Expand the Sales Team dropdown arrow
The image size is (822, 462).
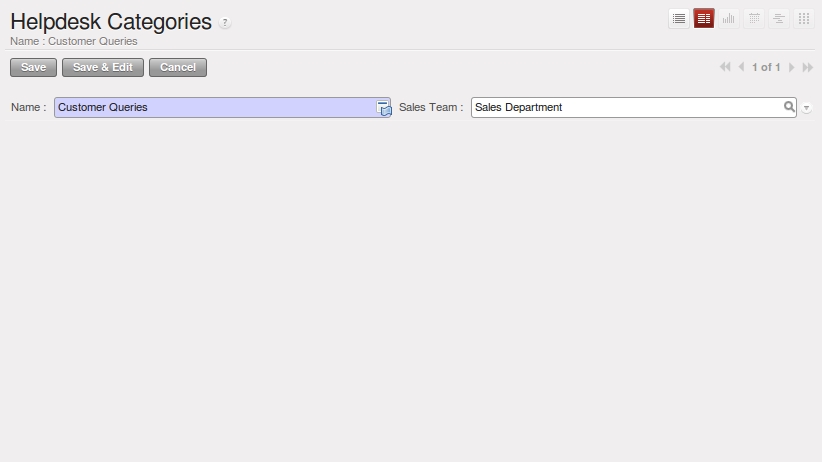pos(807,108)
